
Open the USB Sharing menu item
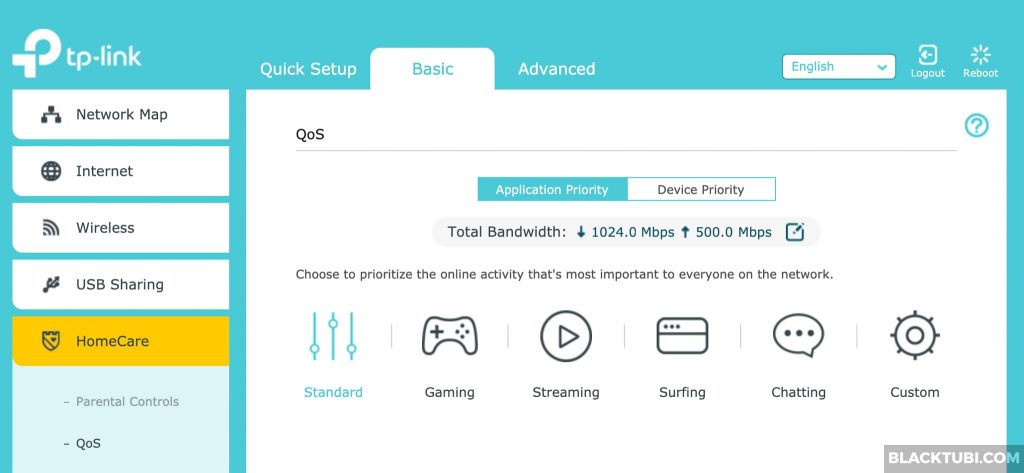click(x=121, y=285)
